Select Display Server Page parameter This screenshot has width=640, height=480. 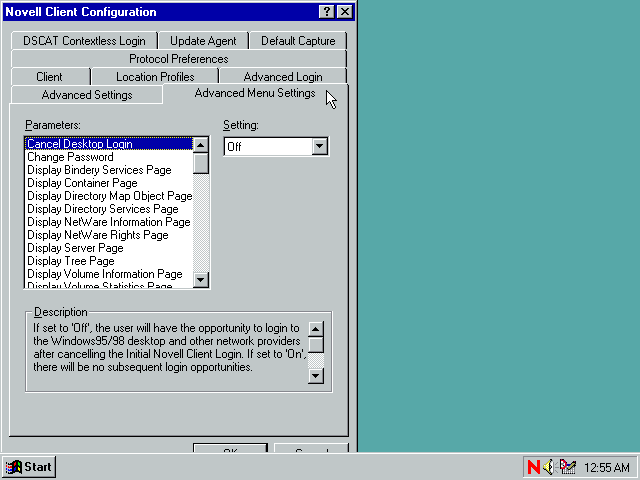75,248
